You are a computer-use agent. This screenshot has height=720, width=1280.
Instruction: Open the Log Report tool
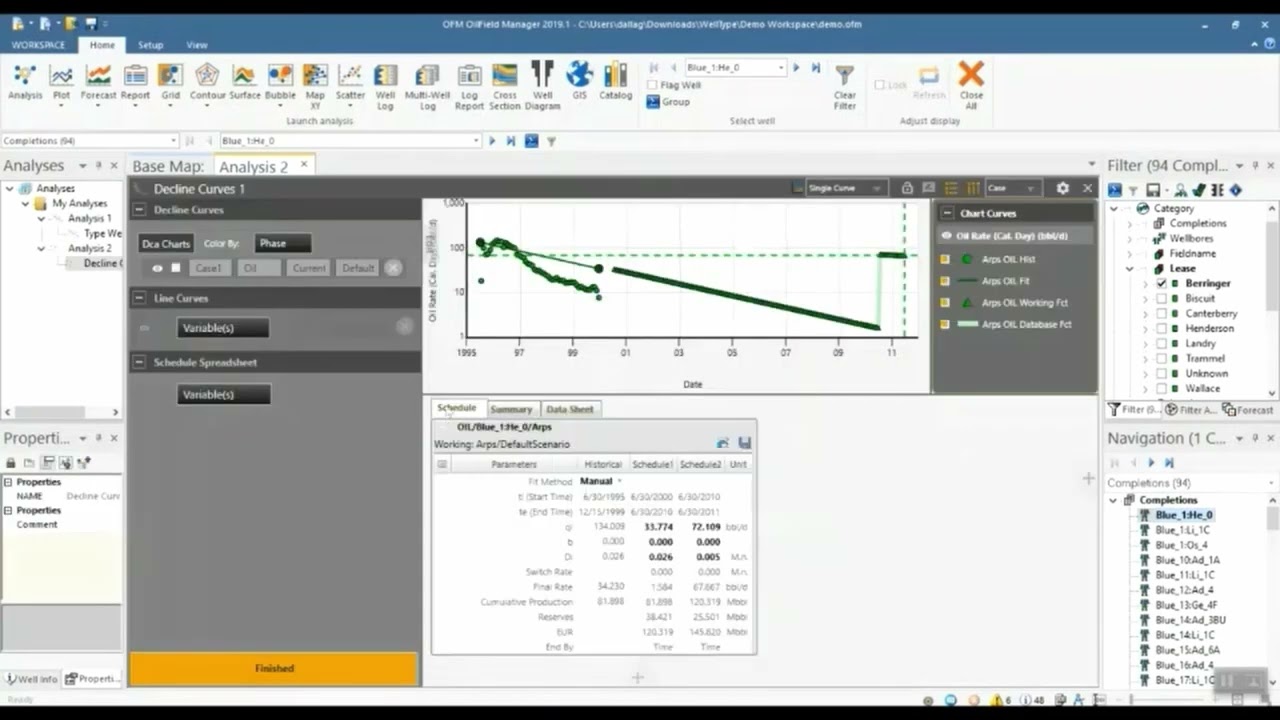click(x=469, y=87)
